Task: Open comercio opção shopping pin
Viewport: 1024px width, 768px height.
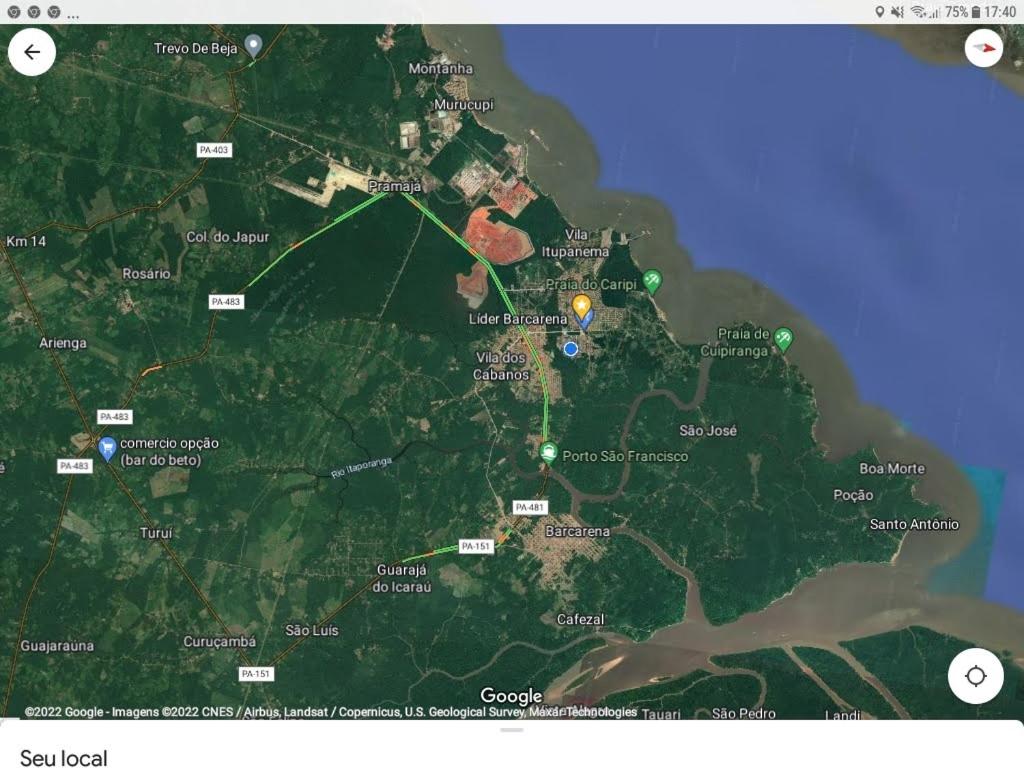Action: pos(107,446)
